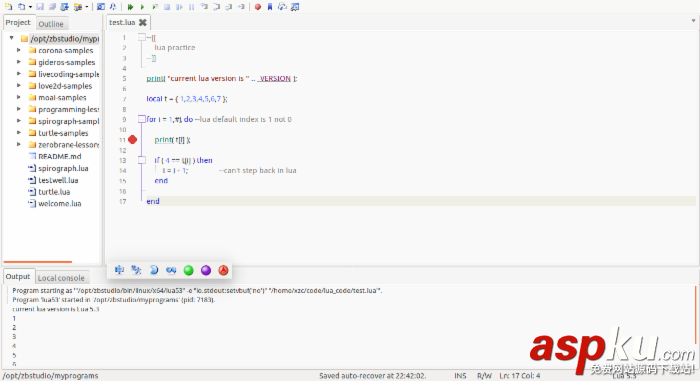Image resolution: width=700 pixels, height=381 pixels.
Task: Open the watch window icon
Action: tap(295, 7)
